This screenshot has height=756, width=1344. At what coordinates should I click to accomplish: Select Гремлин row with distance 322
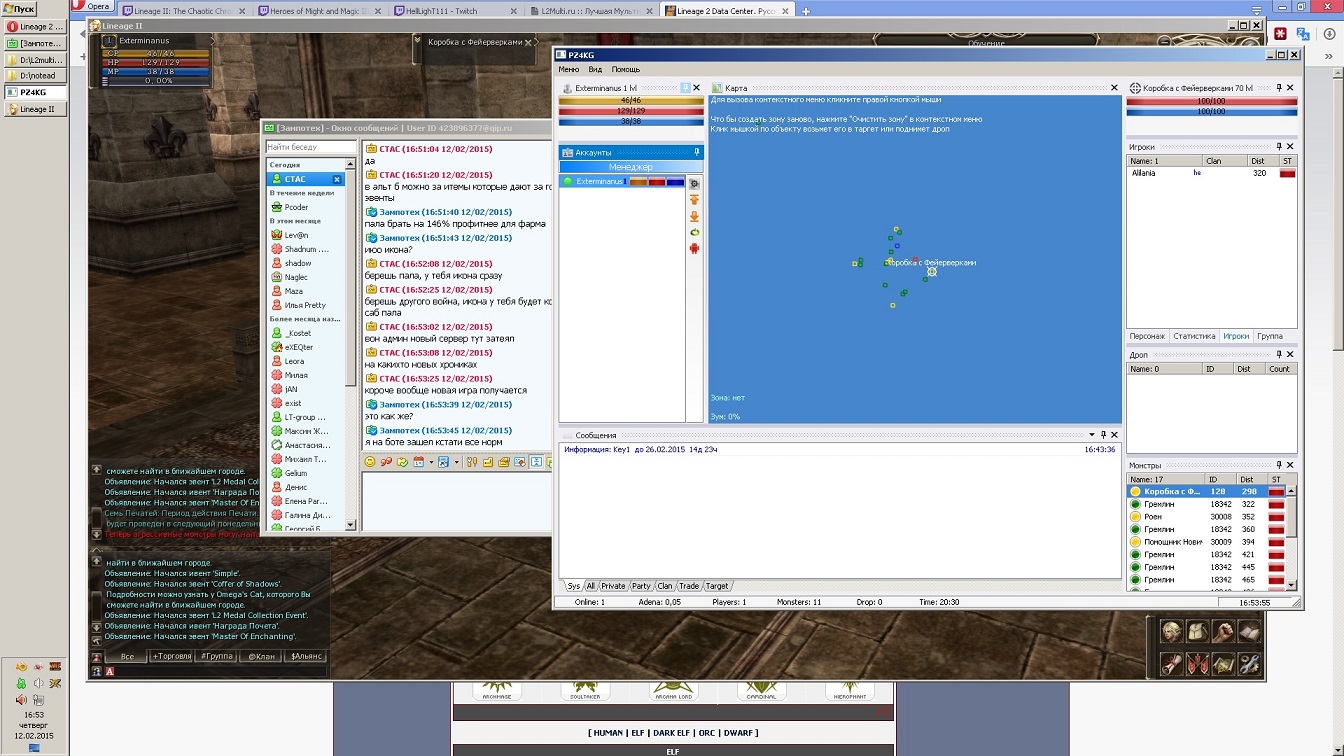tap(1205, 504)
